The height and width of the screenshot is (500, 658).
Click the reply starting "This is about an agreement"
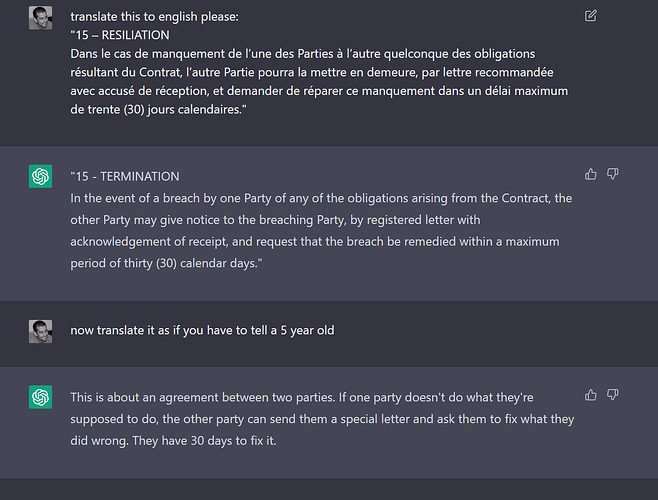pos(322,419)
